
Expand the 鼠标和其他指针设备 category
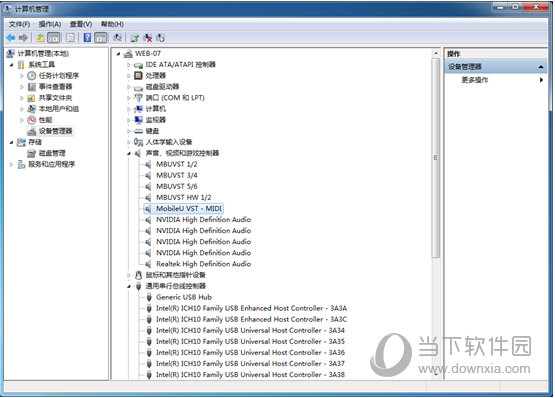[x=129, y=275]
